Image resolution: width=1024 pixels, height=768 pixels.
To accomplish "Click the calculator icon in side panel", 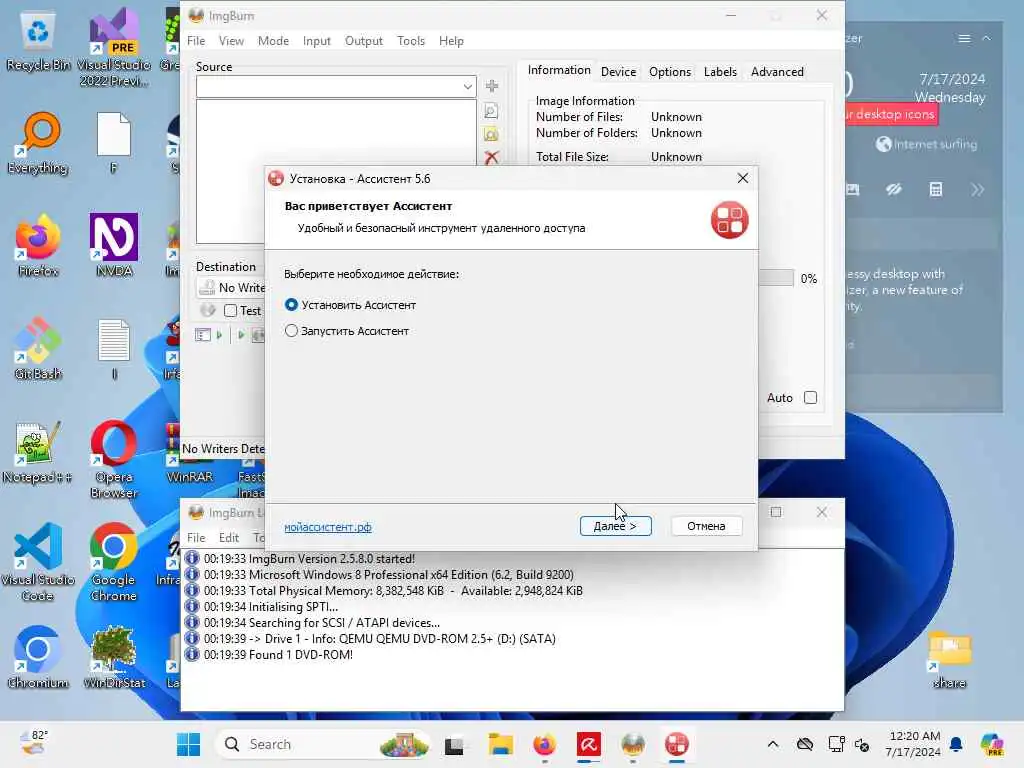I will click(x=935, y=190).
